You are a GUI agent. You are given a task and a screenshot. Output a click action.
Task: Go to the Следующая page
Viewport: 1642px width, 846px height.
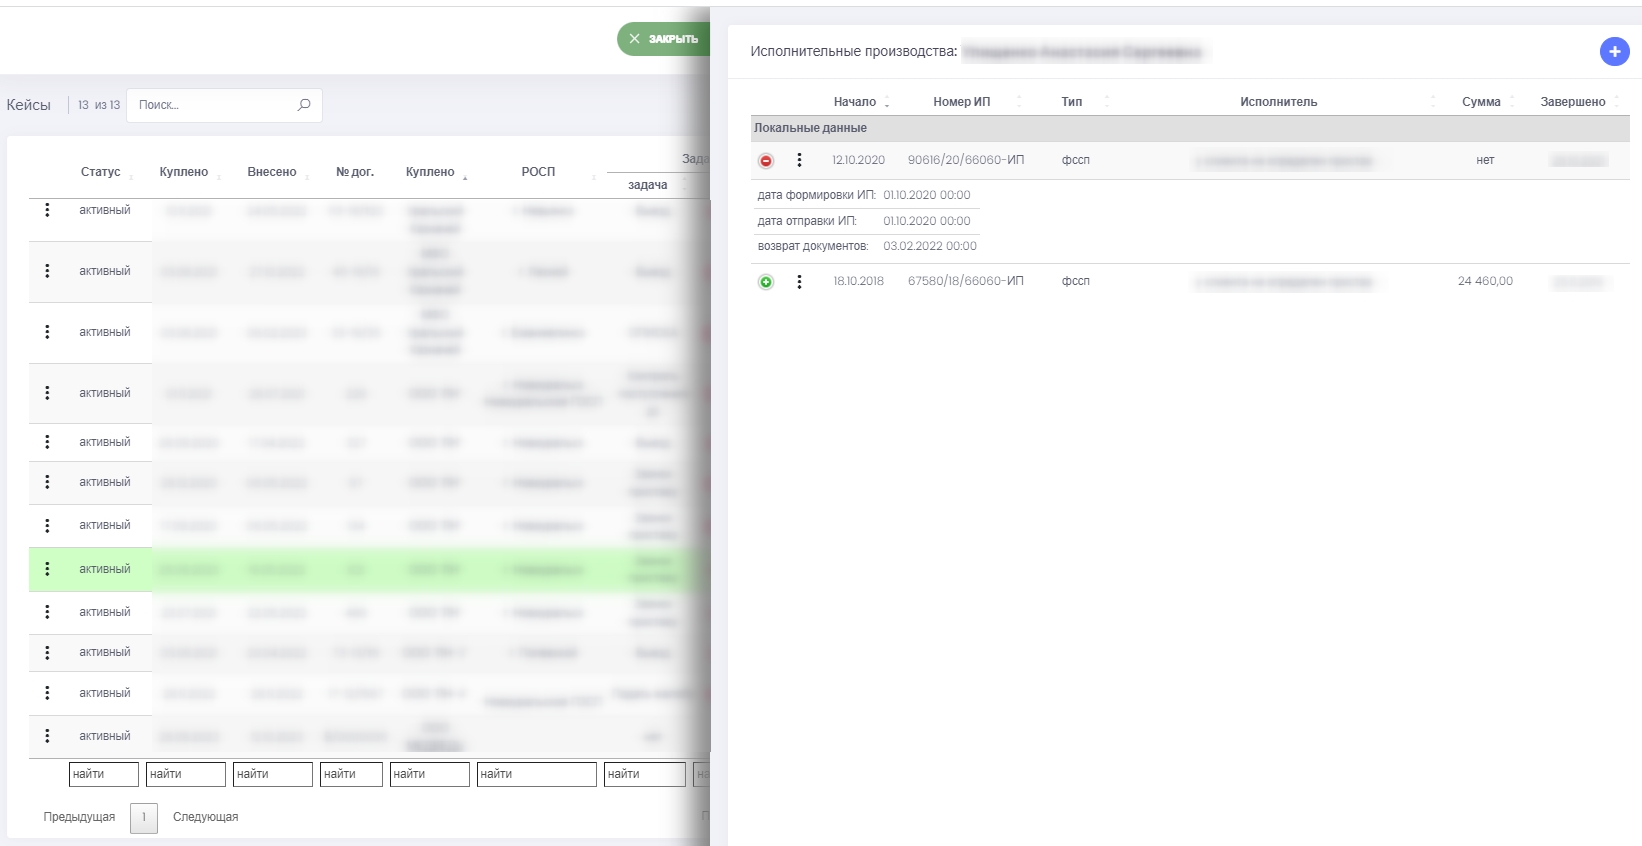pyautogui.click(x=205, y=817)
